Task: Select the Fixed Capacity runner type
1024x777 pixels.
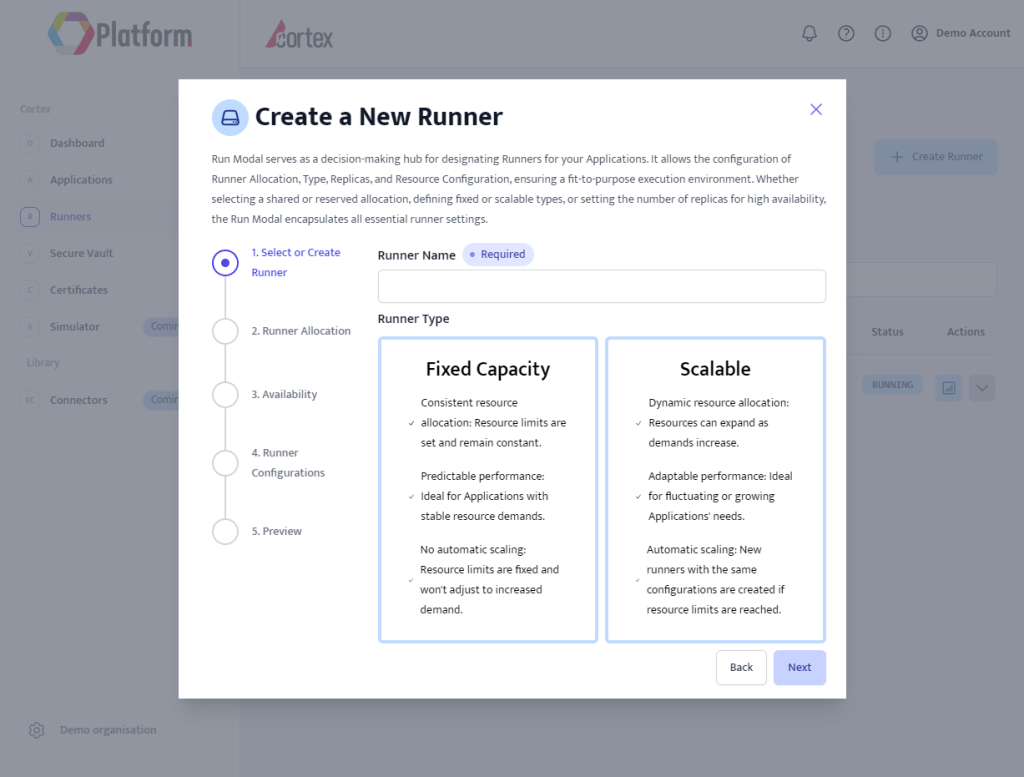Action: [x=488, y=489]
